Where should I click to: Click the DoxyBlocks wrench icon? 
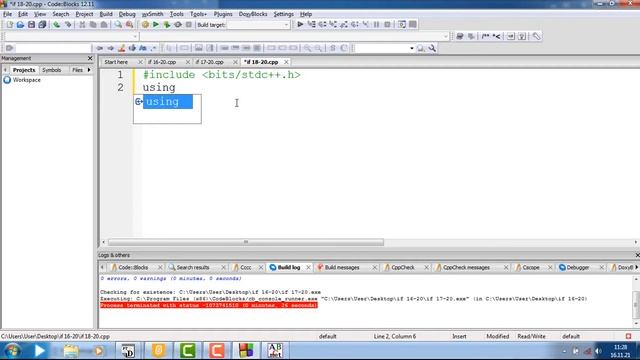pyautogui.click(x=536, y=36)
